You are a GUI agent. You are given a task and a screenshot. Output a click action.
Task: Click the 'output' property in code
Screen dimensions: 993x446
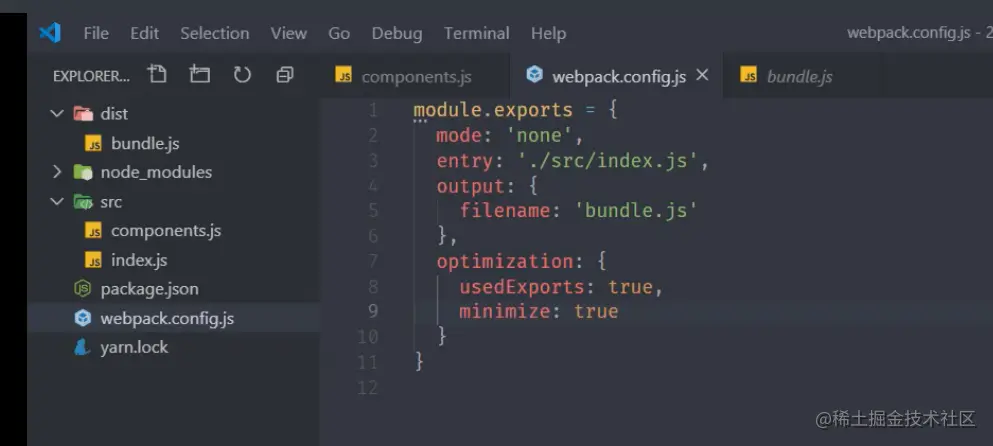point(471,186)
